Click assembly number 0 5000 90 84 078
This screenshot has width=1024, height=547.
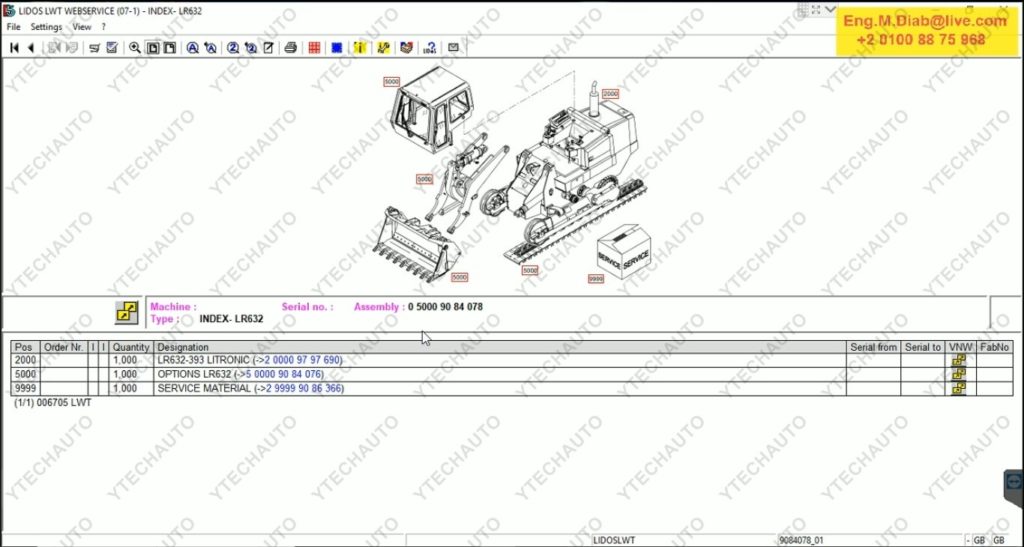[x=445, y=307]
